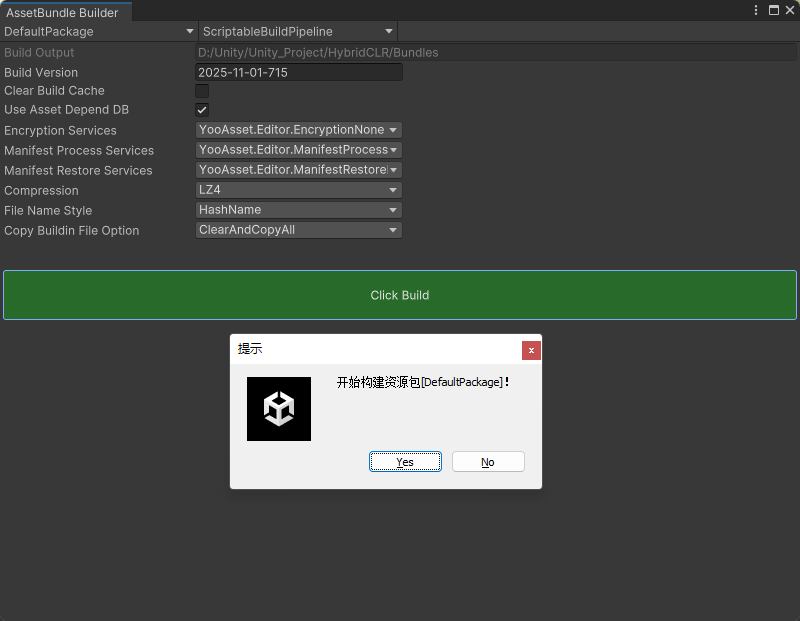Open Copy Buildin File Option dropdown

pos(298,230)
